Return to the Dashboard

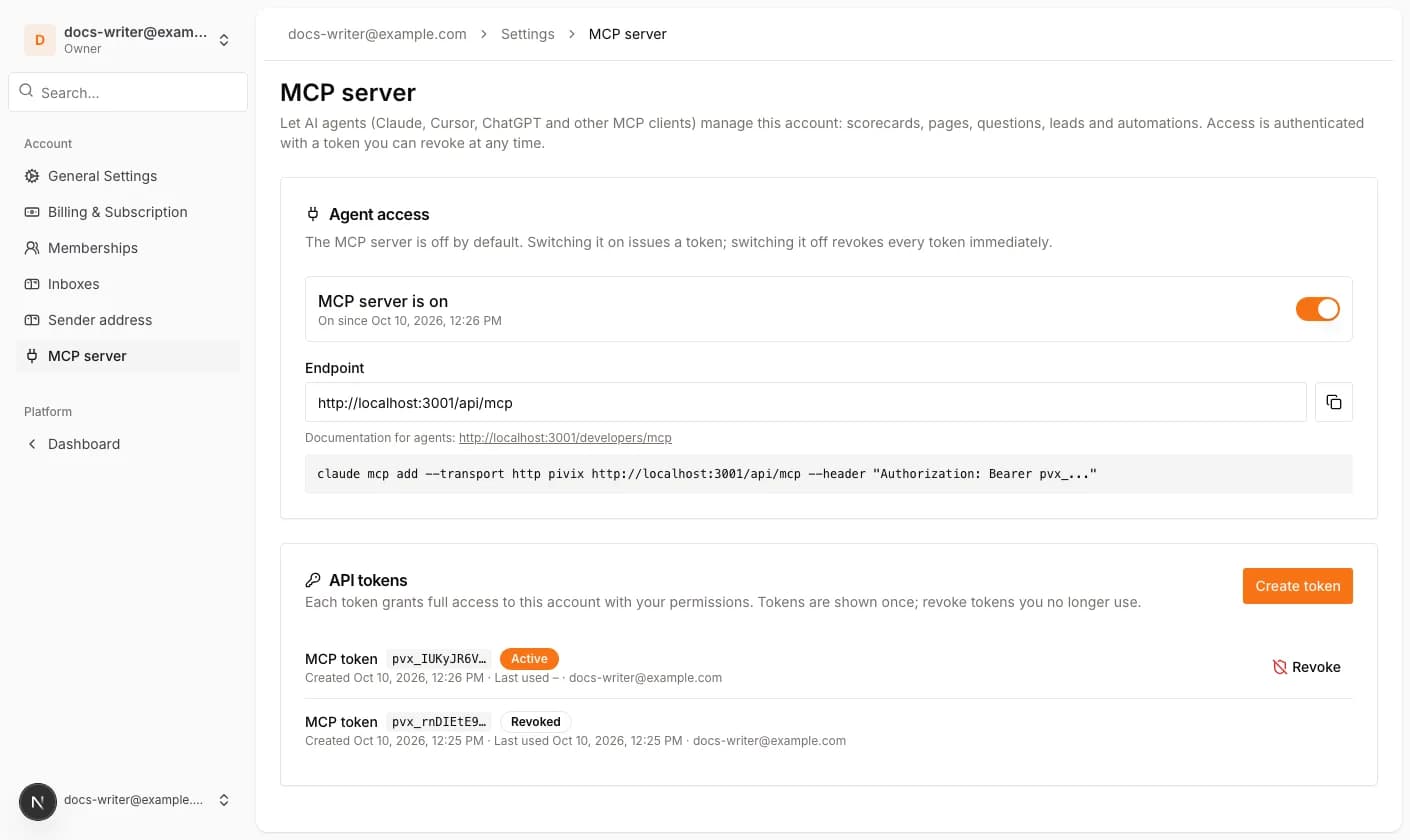pyautogui.click(x=128, y=444)
